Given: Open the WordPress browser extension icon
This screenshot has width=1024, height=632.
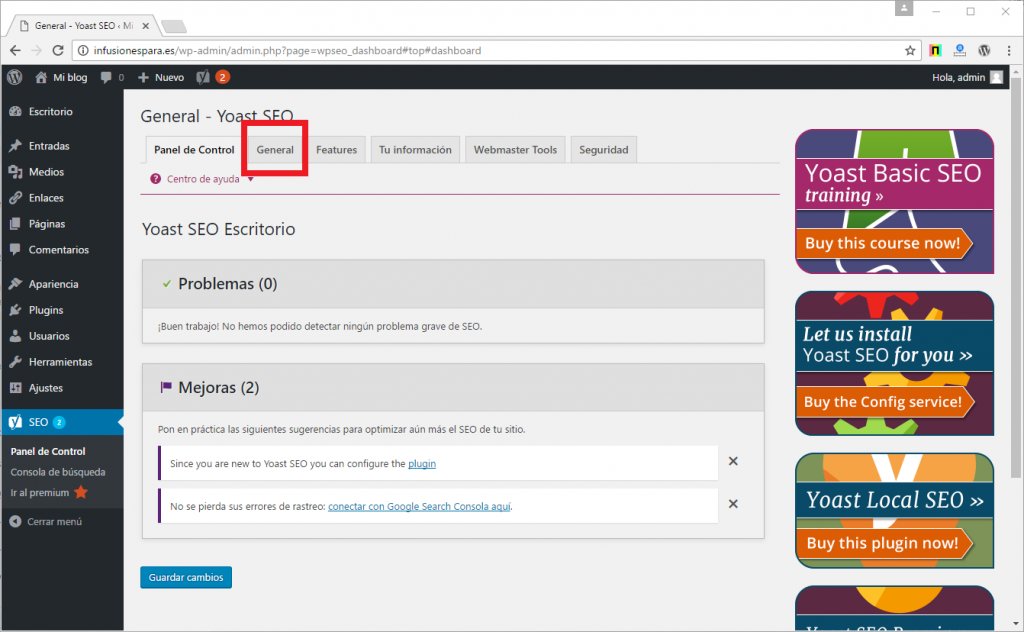Looking at the screenshot, I should (x=984, y=50).
